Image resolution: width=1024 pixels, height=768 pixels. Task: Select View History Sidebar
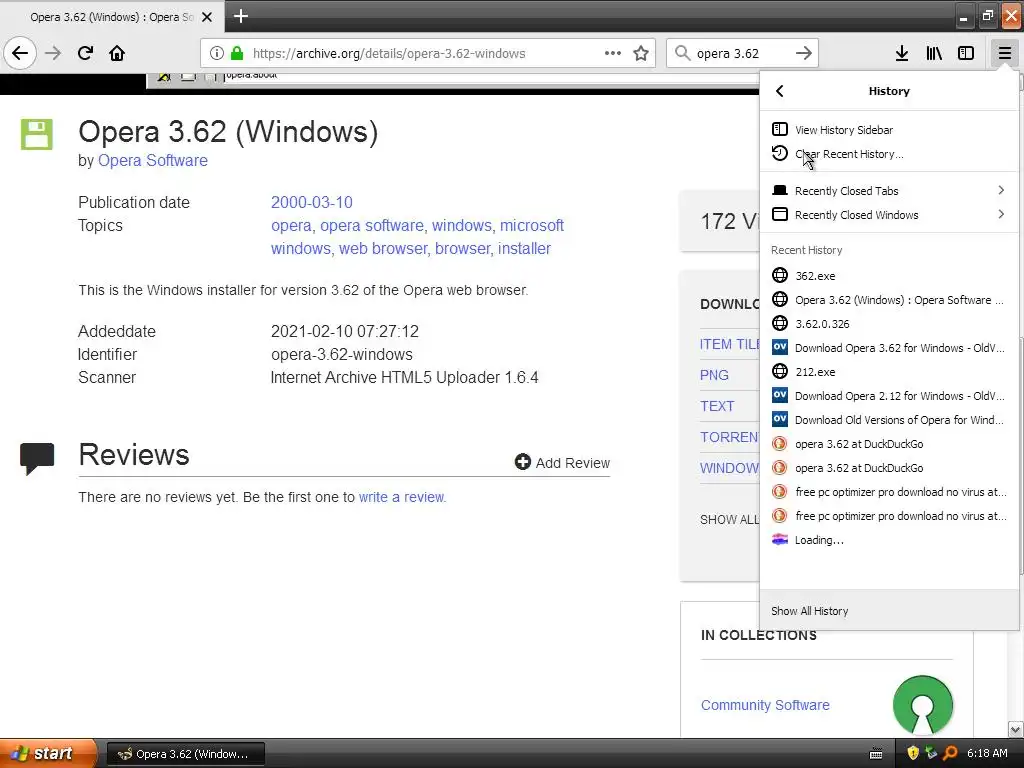coord(889,129)
